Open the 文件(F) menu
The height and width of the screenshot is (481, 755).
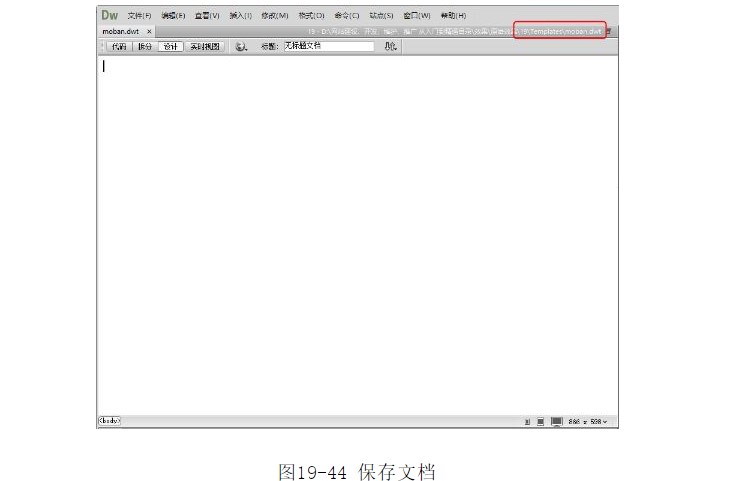[x=139, y=16]
